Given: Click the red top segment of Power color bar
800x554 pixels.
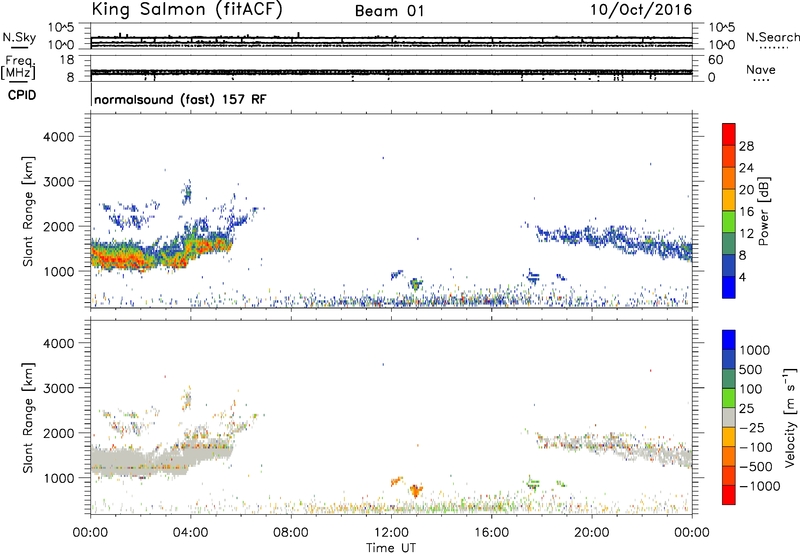Looking at the screenshot, I should point(729,135).
